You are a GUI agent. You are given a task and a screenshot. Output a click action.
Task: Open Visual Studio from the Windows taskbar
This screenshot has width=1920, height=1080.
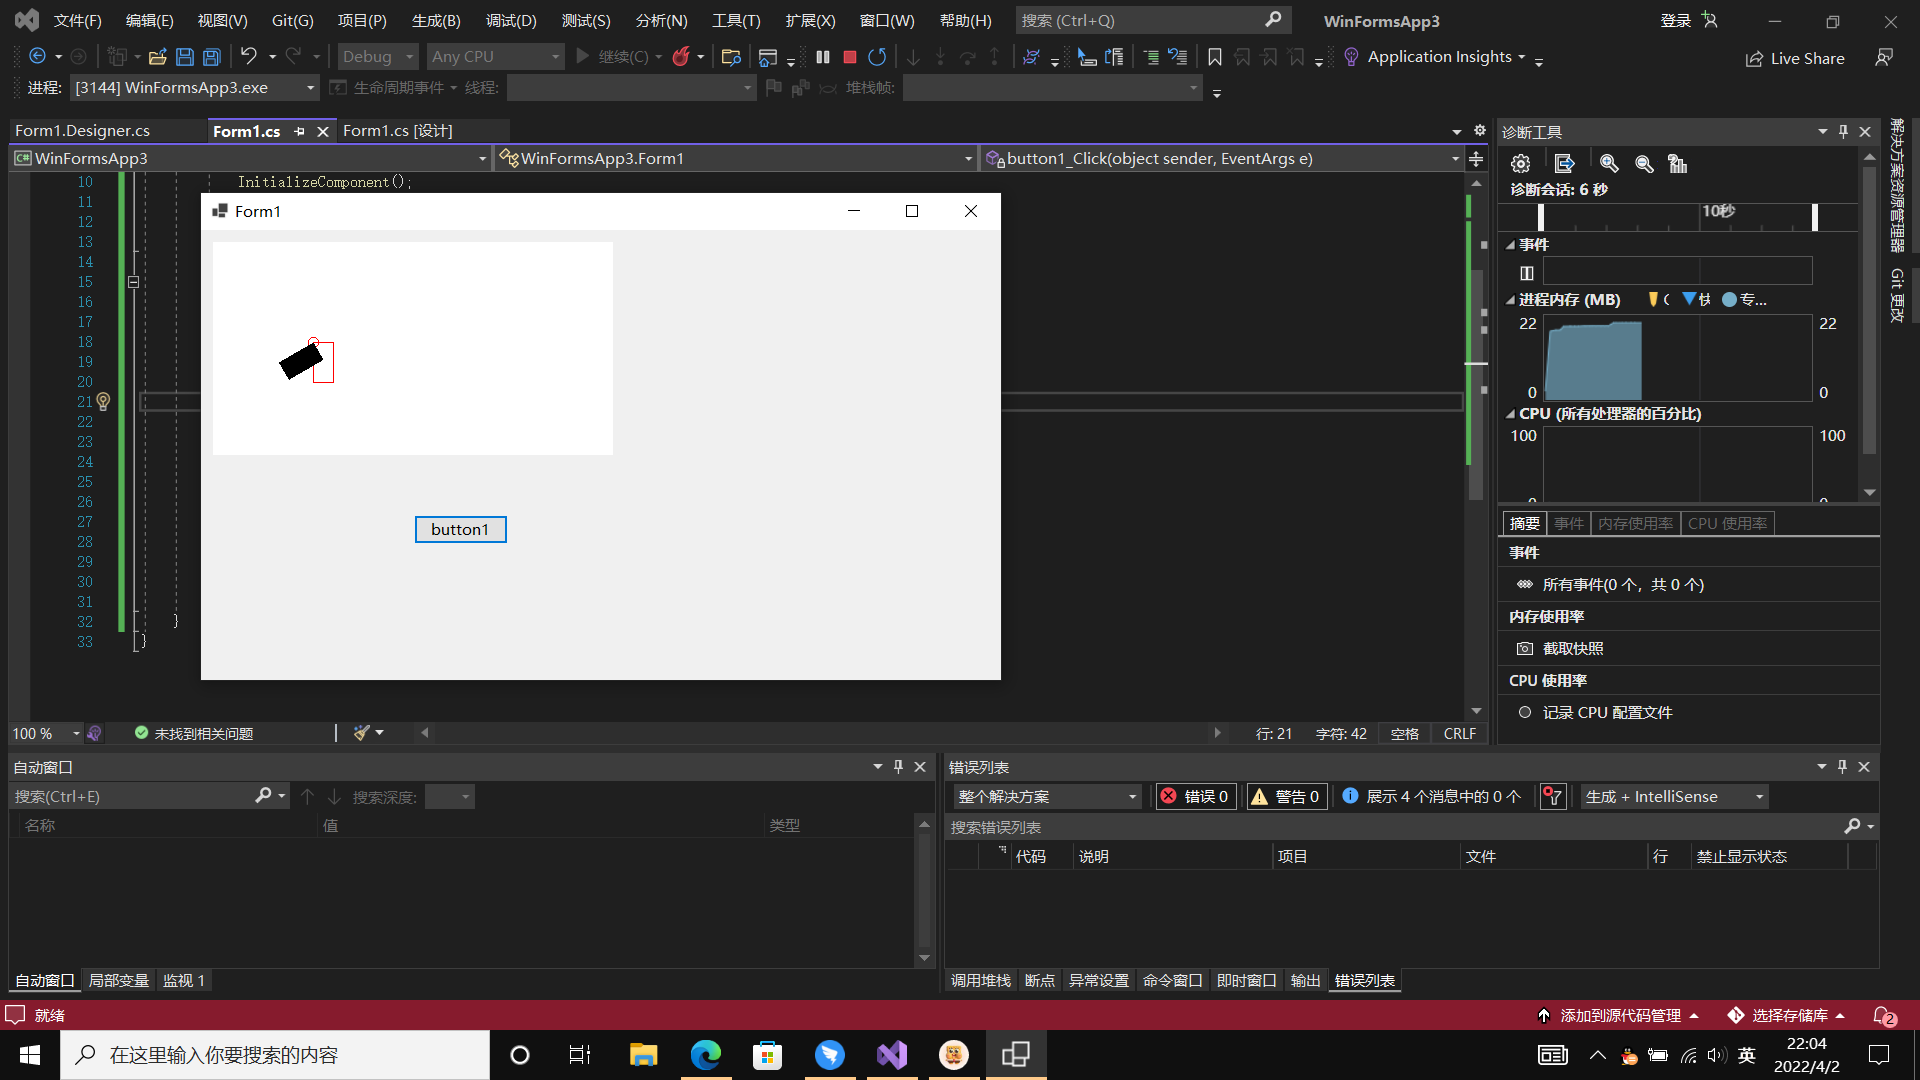point(892,1055)
